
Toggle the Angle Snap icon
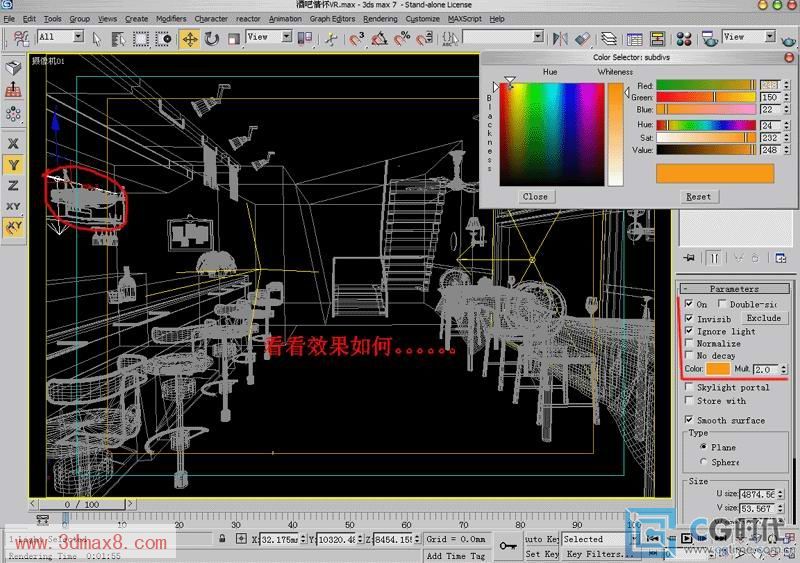click(379, 39)
